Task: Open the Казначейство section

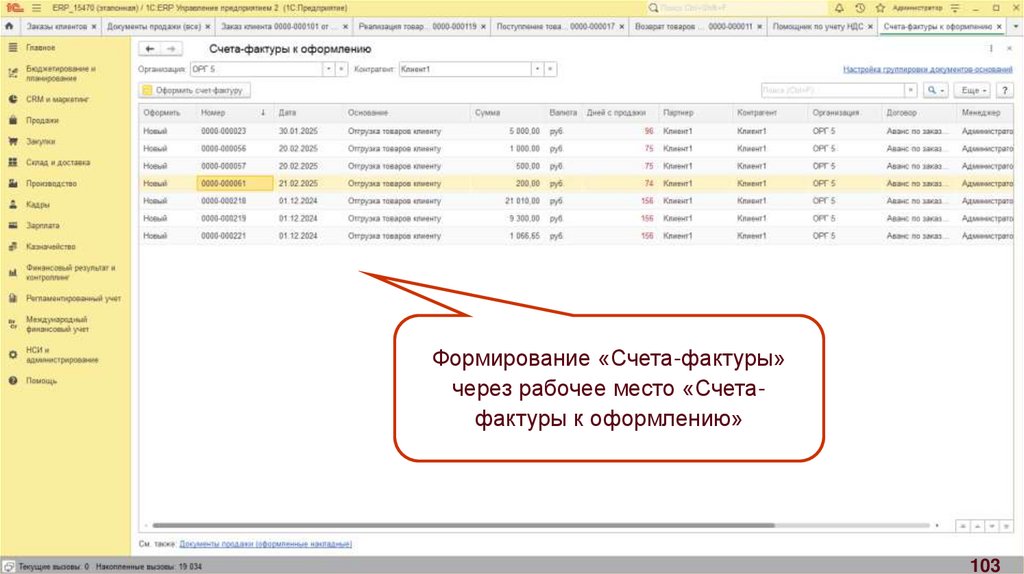Action: tap(51, 246)
